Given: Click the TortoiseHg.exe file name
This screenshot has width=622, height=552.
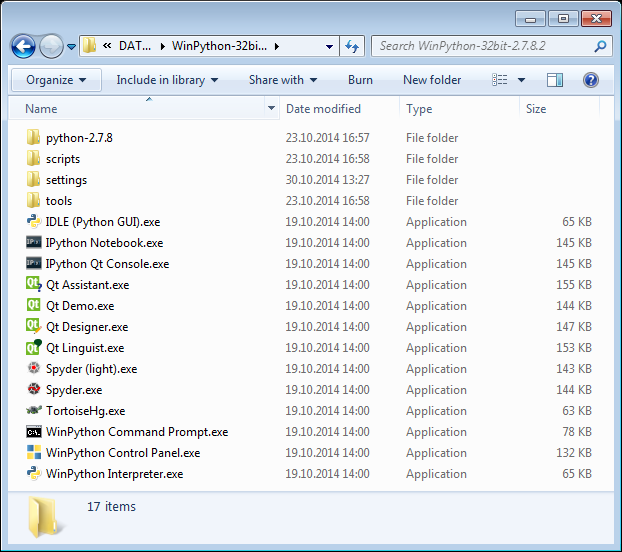Looking at the screenshot, I should click(86, 411).
